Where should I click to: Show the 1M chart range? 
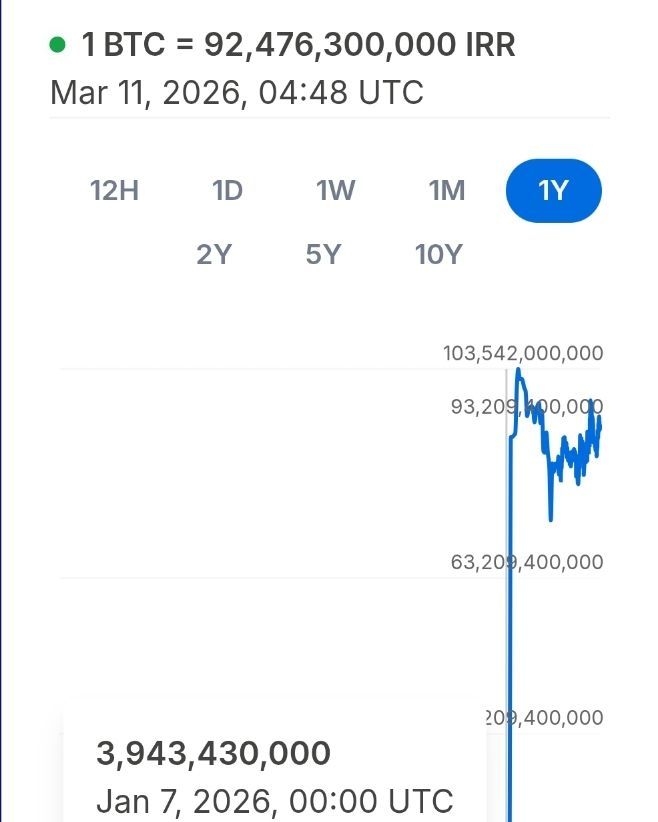[x=447, y=190]
